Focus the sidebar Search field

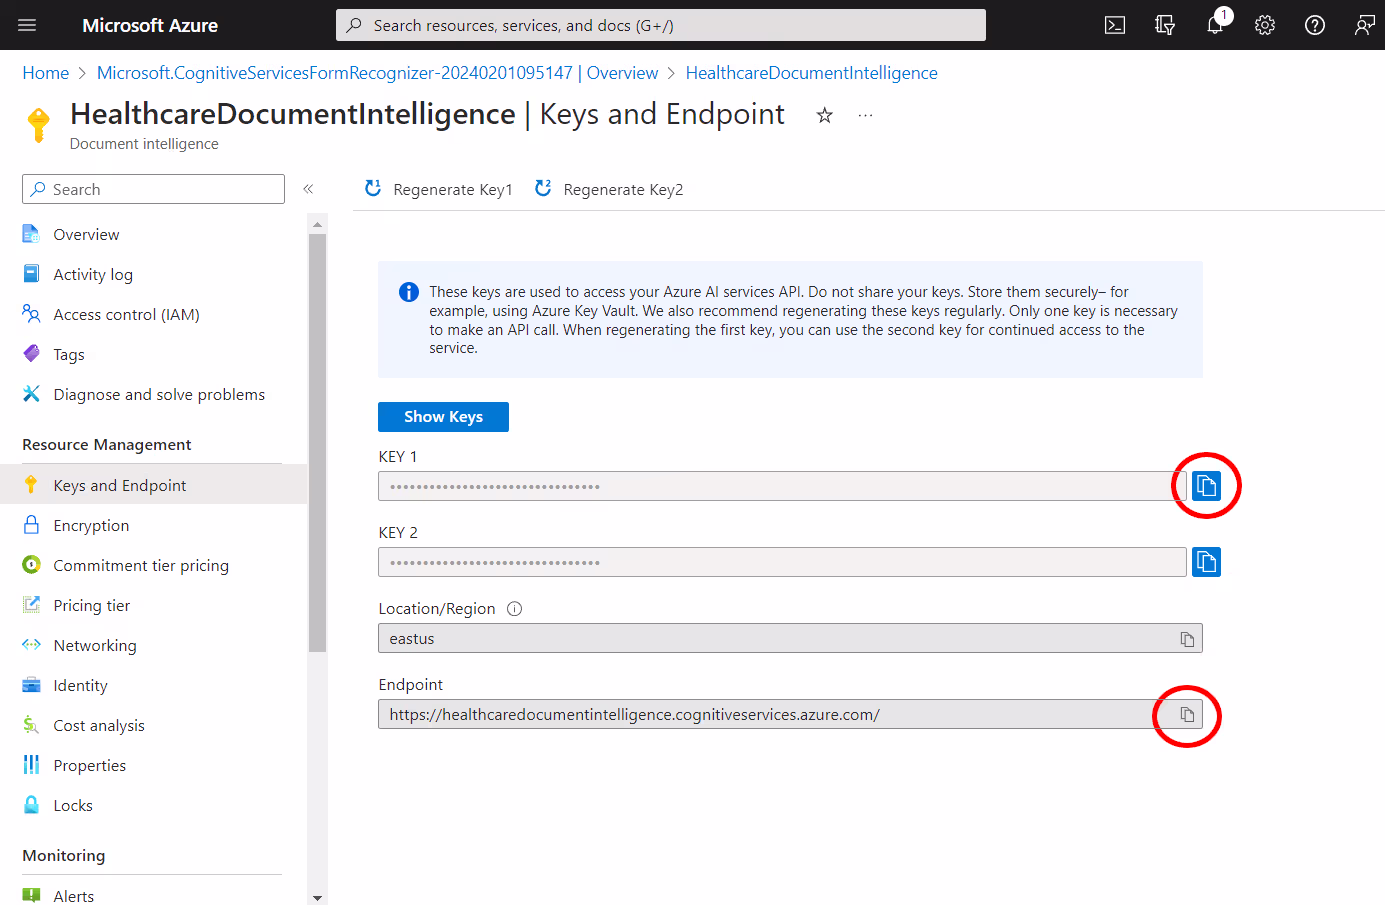click(x=153, y=189)
